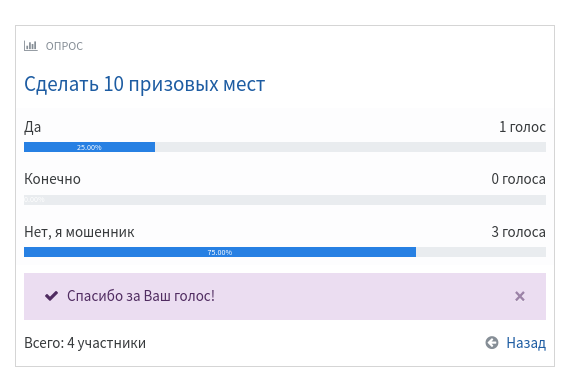Image resolution: width=570 pixels, height=382 pixels.
Task: Click the unfilled grey end of bottom bar
Action: 481,252
